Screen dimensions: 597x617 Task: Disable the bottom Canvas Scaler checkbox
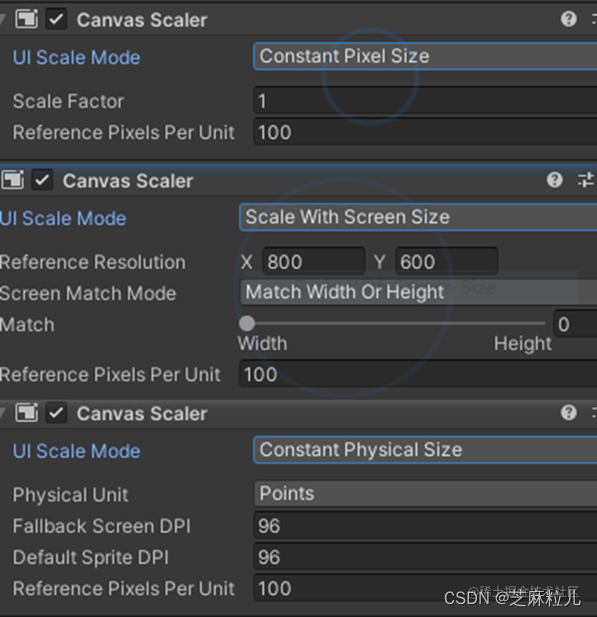click(x=56, y=413)
